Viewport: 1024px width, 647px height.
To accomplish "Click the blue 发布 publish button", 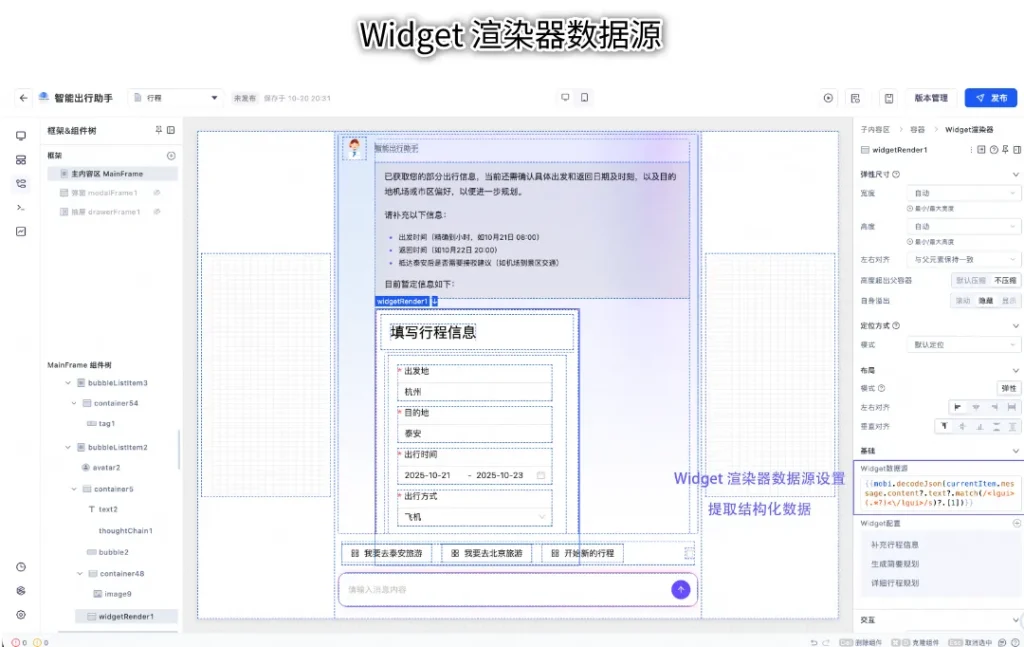I will [990, 98].
